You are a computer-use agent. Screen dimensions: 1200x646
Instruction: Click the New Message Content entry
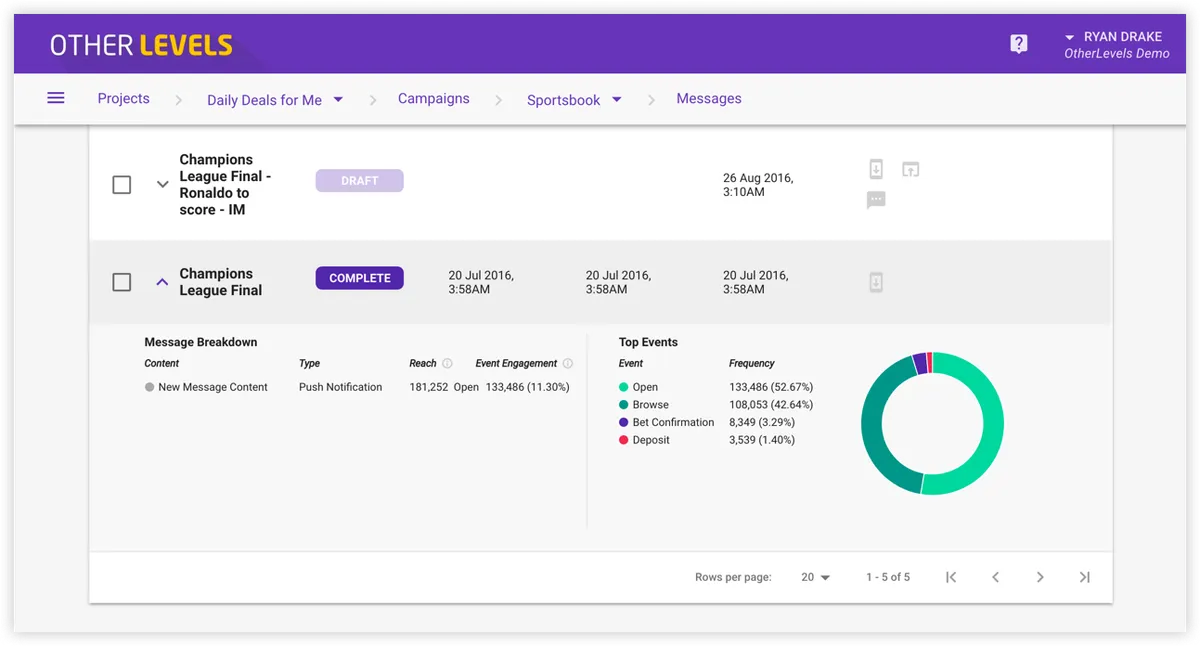point(213,387)
